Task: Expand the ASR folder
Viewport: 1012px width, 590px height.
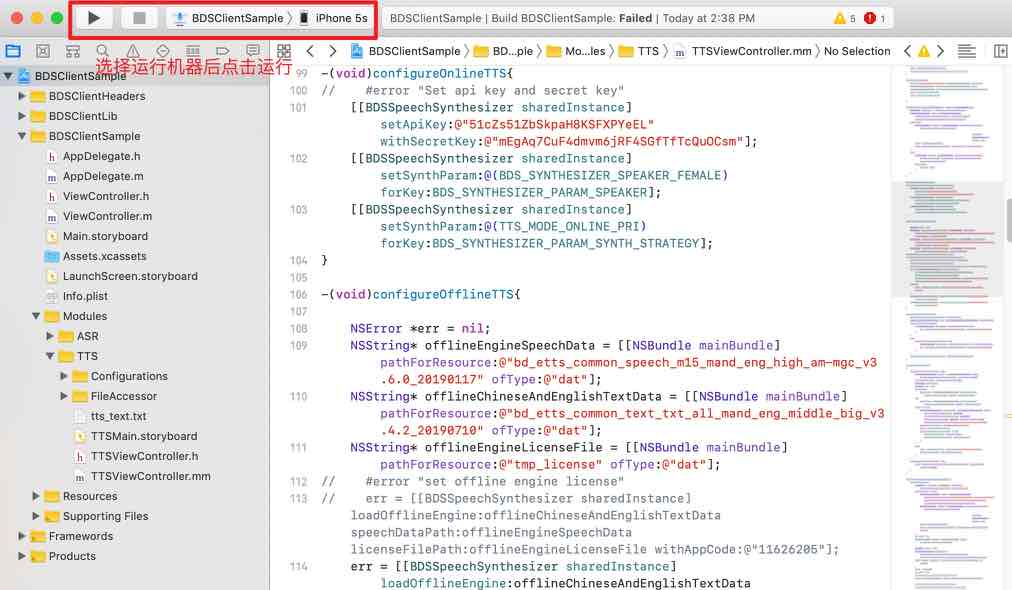Action: click(x=50, y=336)
